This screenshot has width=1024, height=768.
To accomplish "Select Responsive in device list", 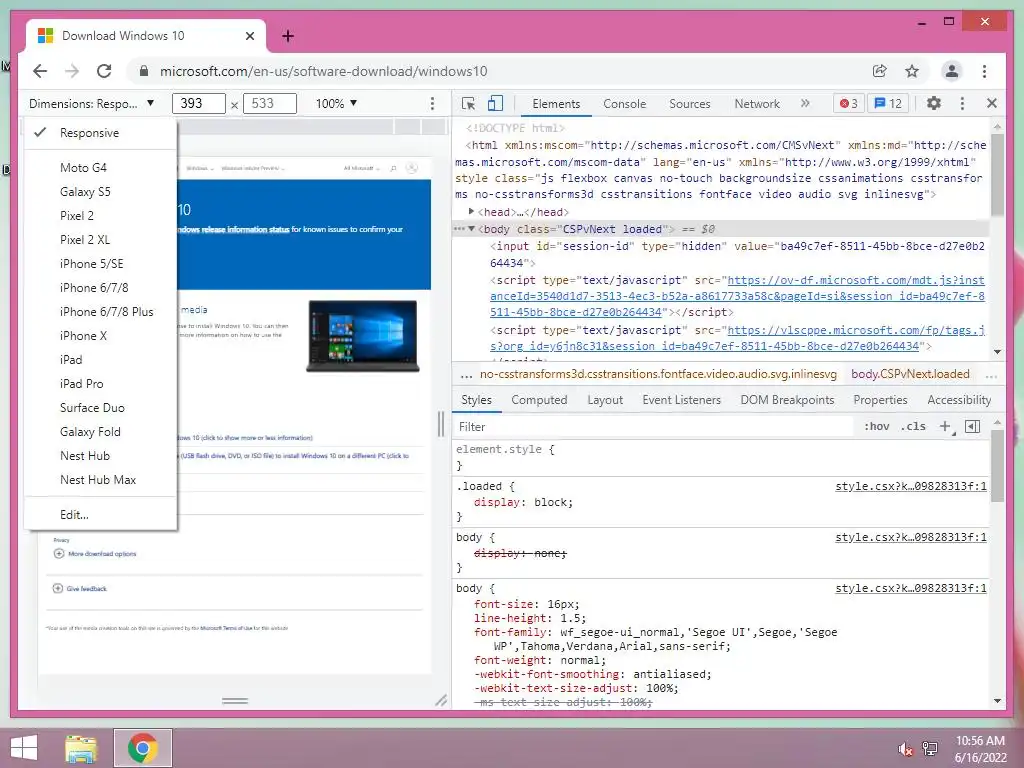I will [x=101, y=133].
